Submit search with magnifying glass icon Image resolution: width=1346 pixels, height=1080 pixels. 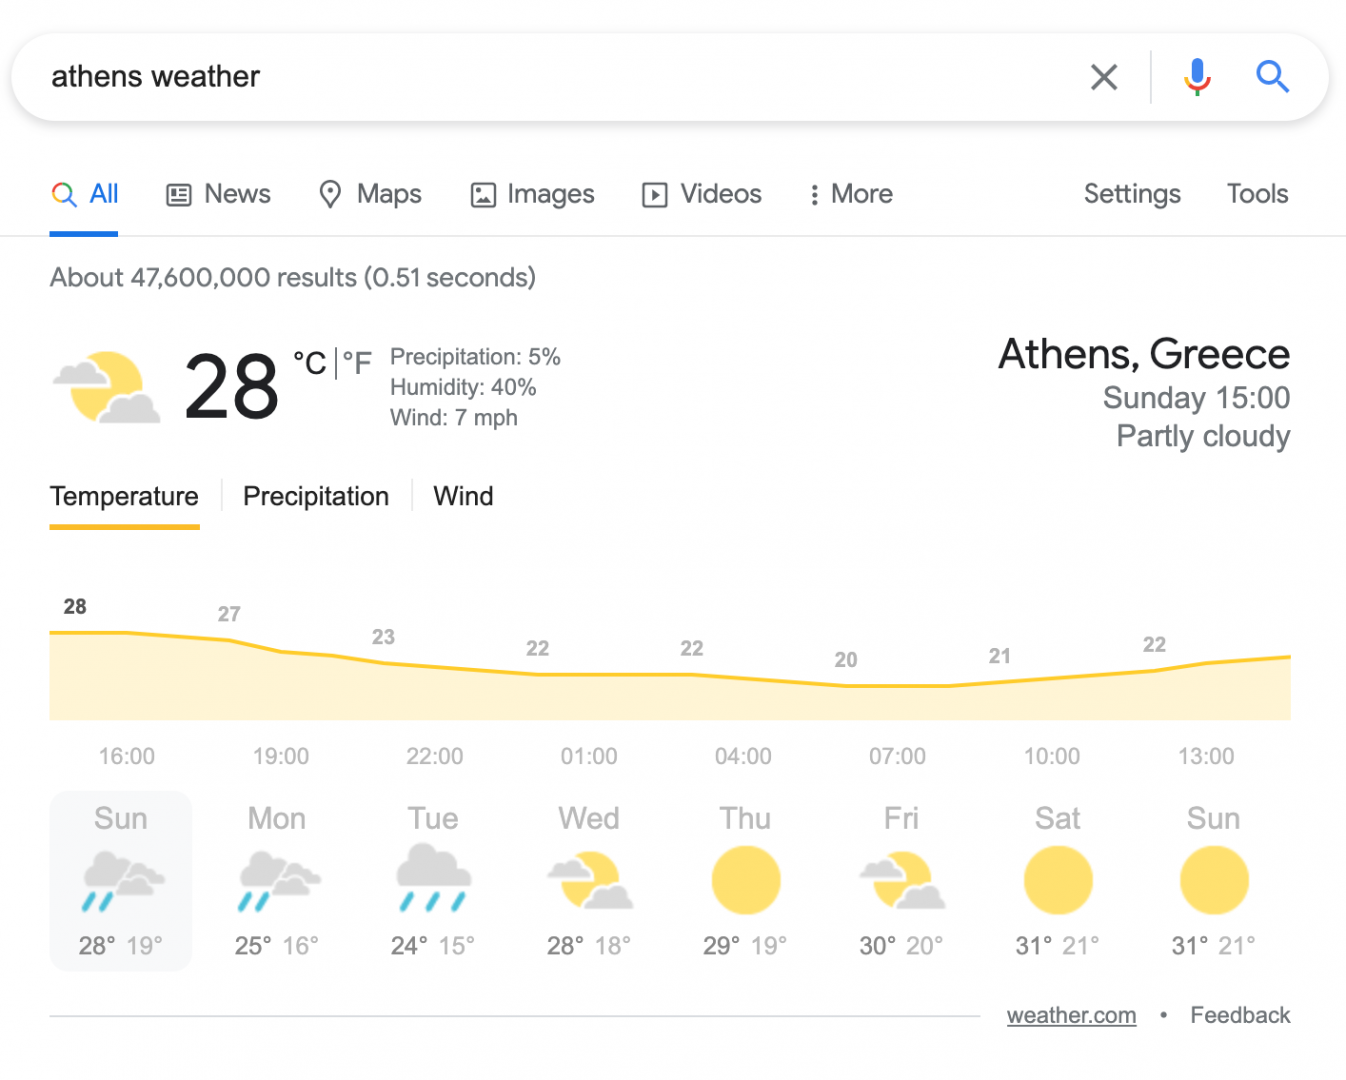1272,76
